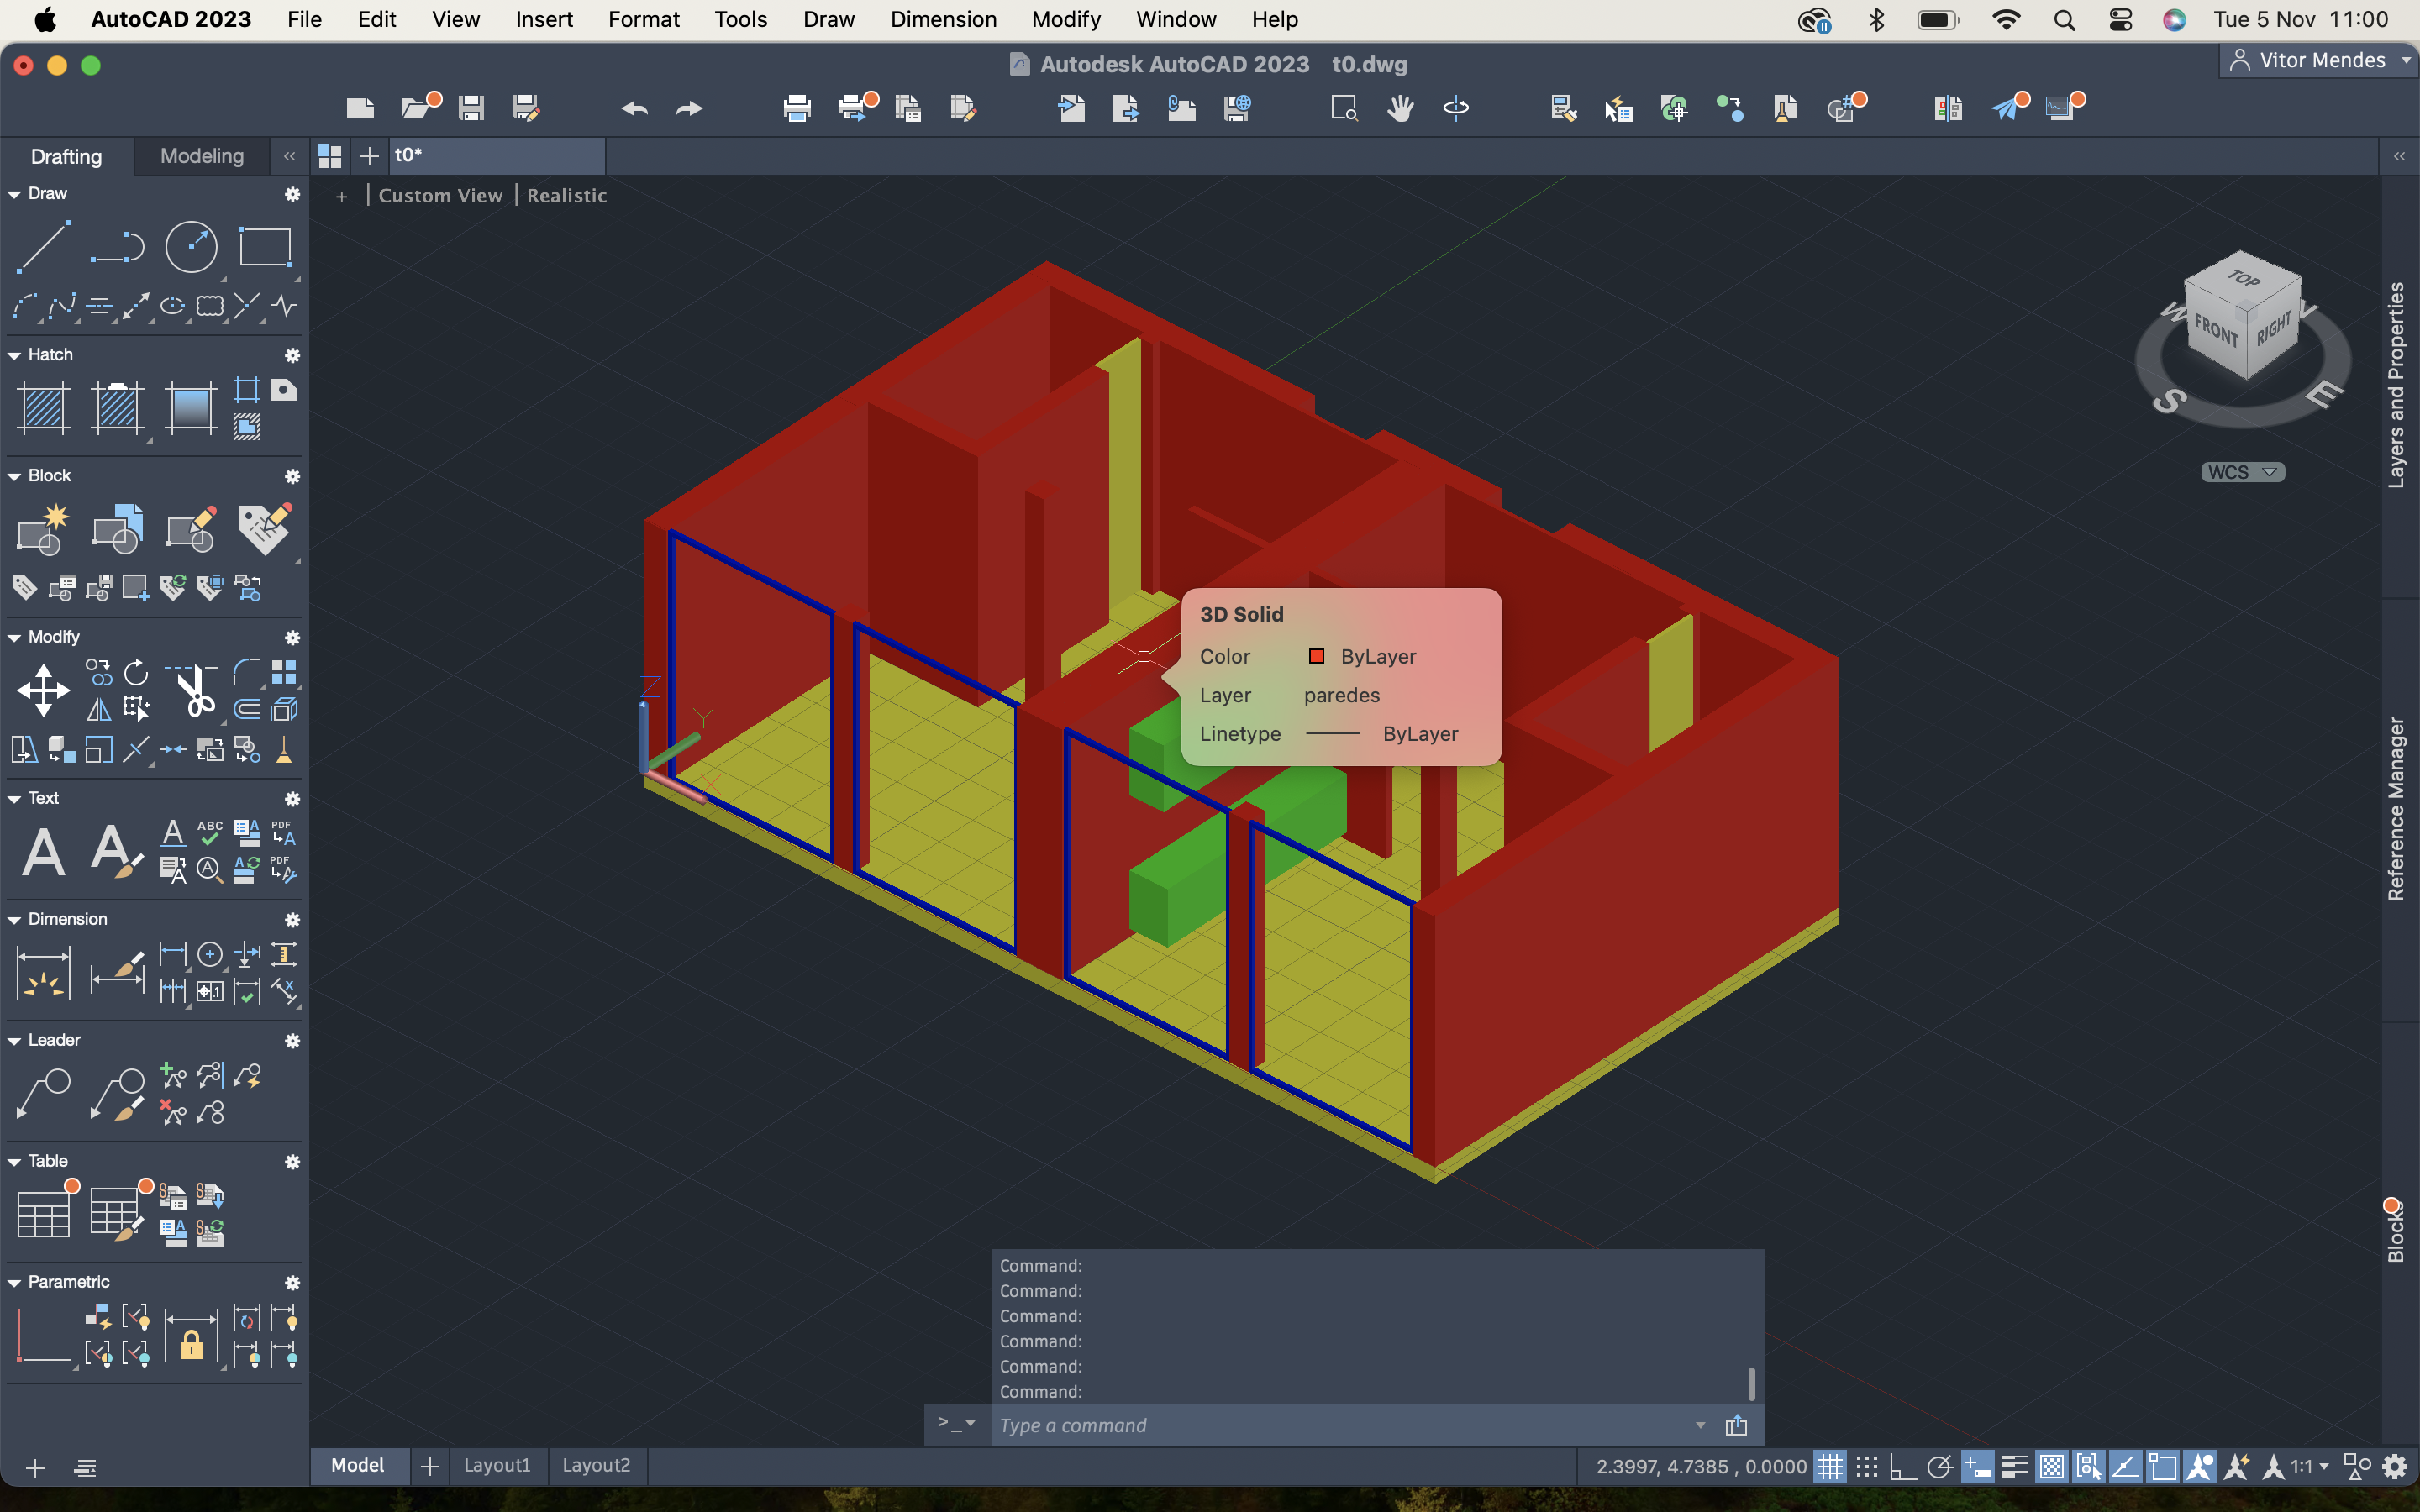Click the Multileader tool

click(x=44, y=1094)
